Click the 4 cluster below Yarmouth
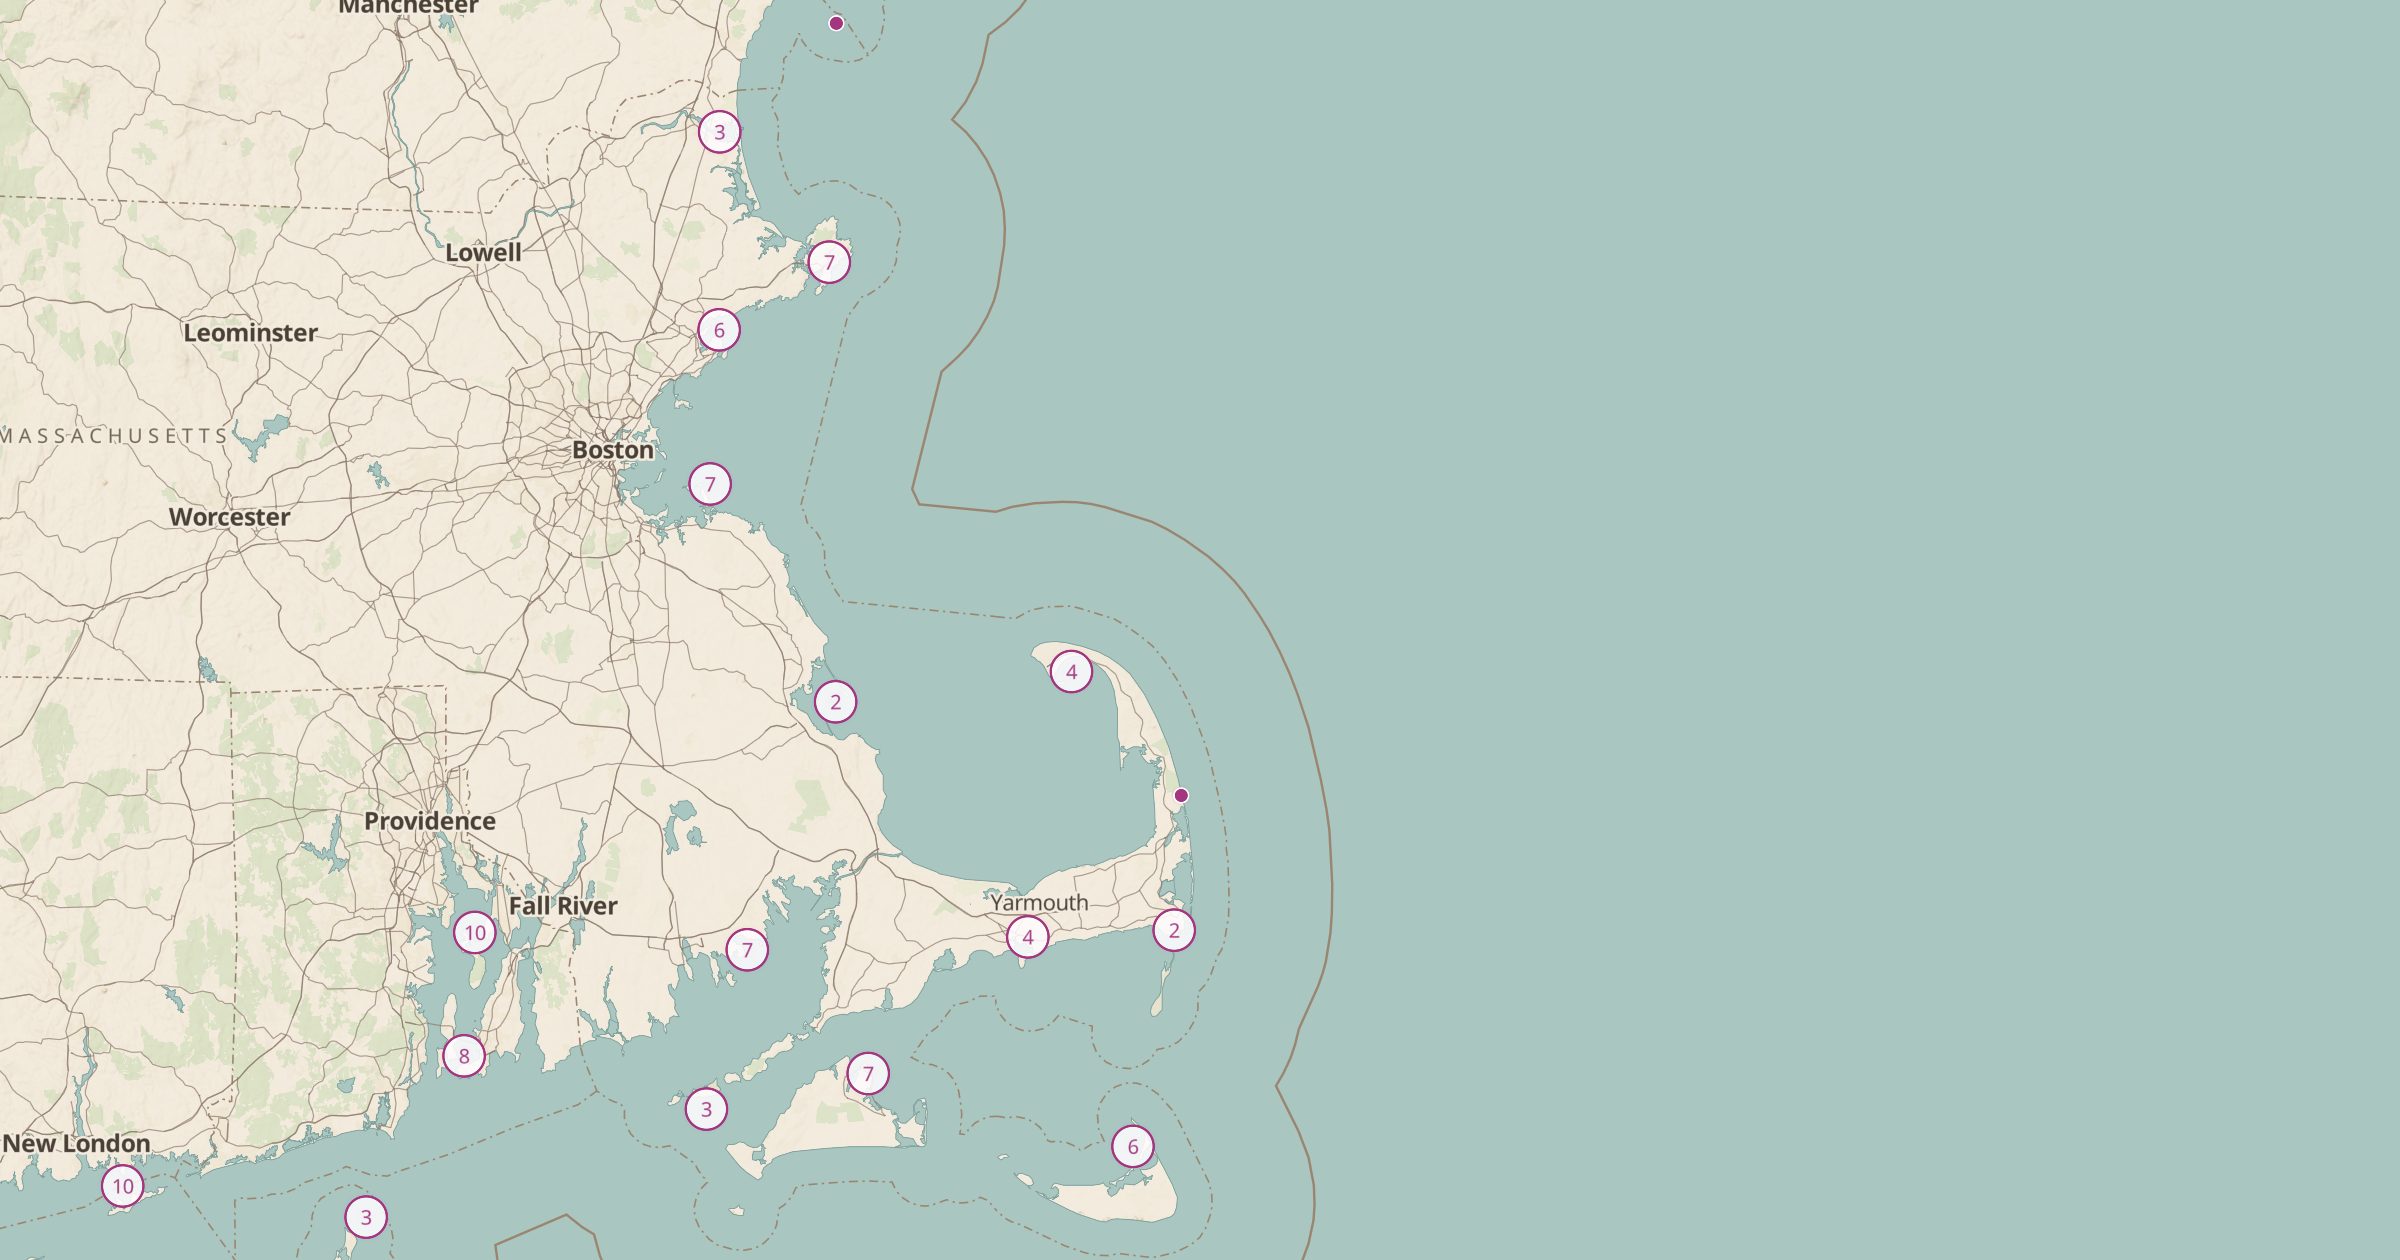This screenshot has height=1260, width=2400. point(1027,938)
